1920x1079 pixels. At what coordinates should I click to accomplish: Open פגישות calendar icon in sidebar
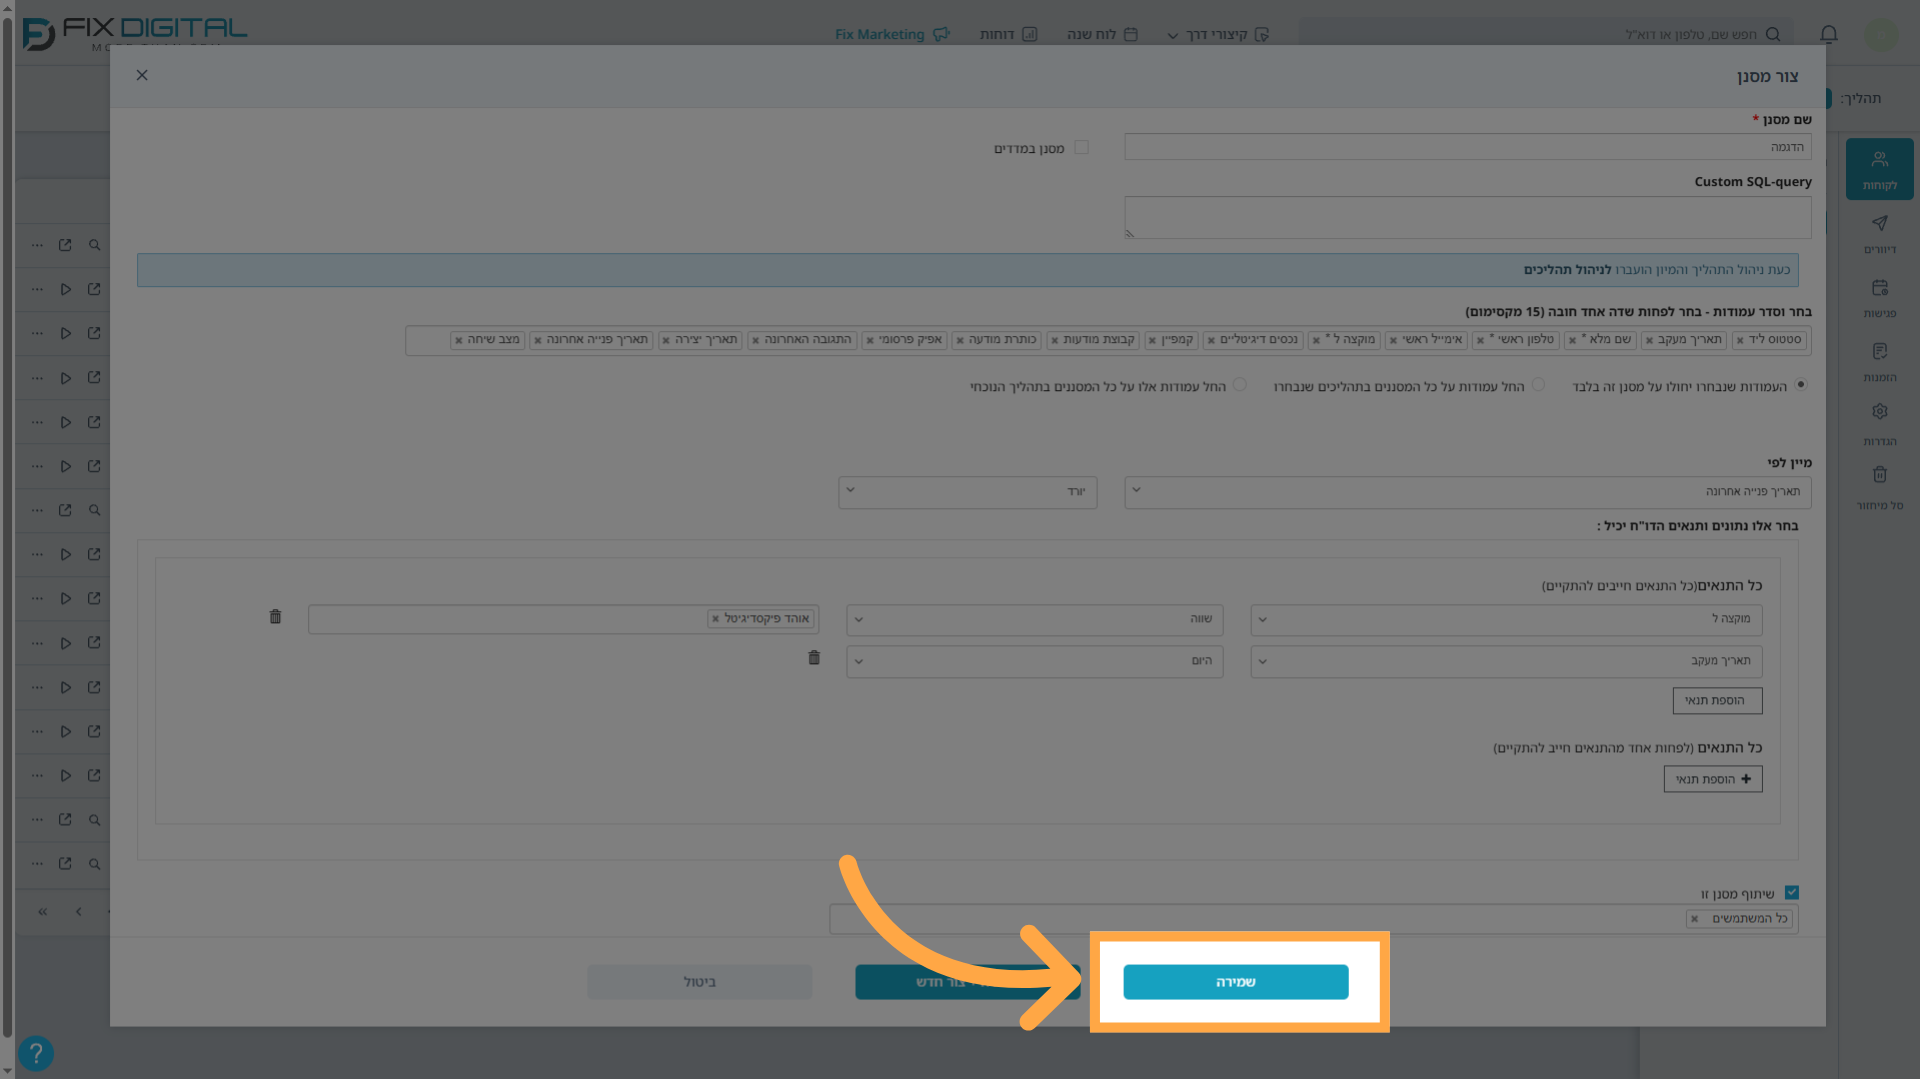point(1879,297)
